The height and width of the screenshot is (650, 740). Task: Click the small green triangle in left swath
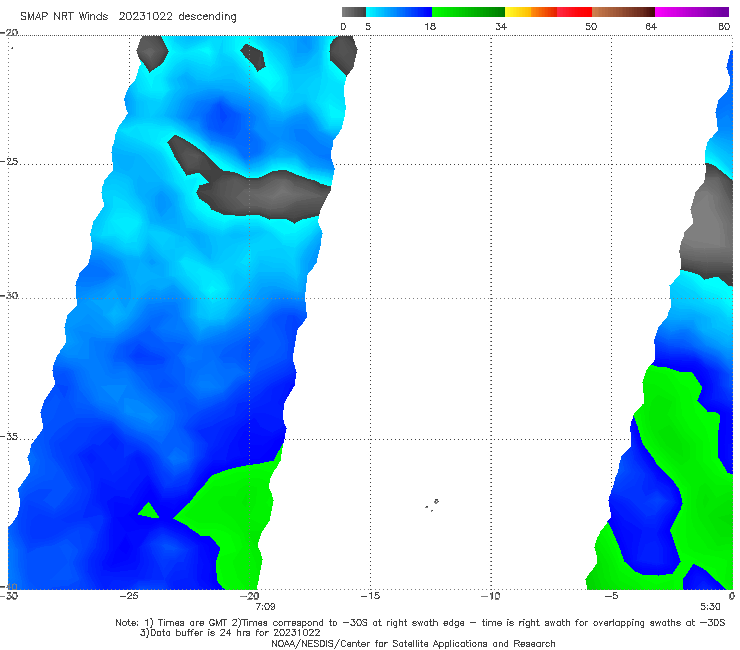tap(149, 511)
